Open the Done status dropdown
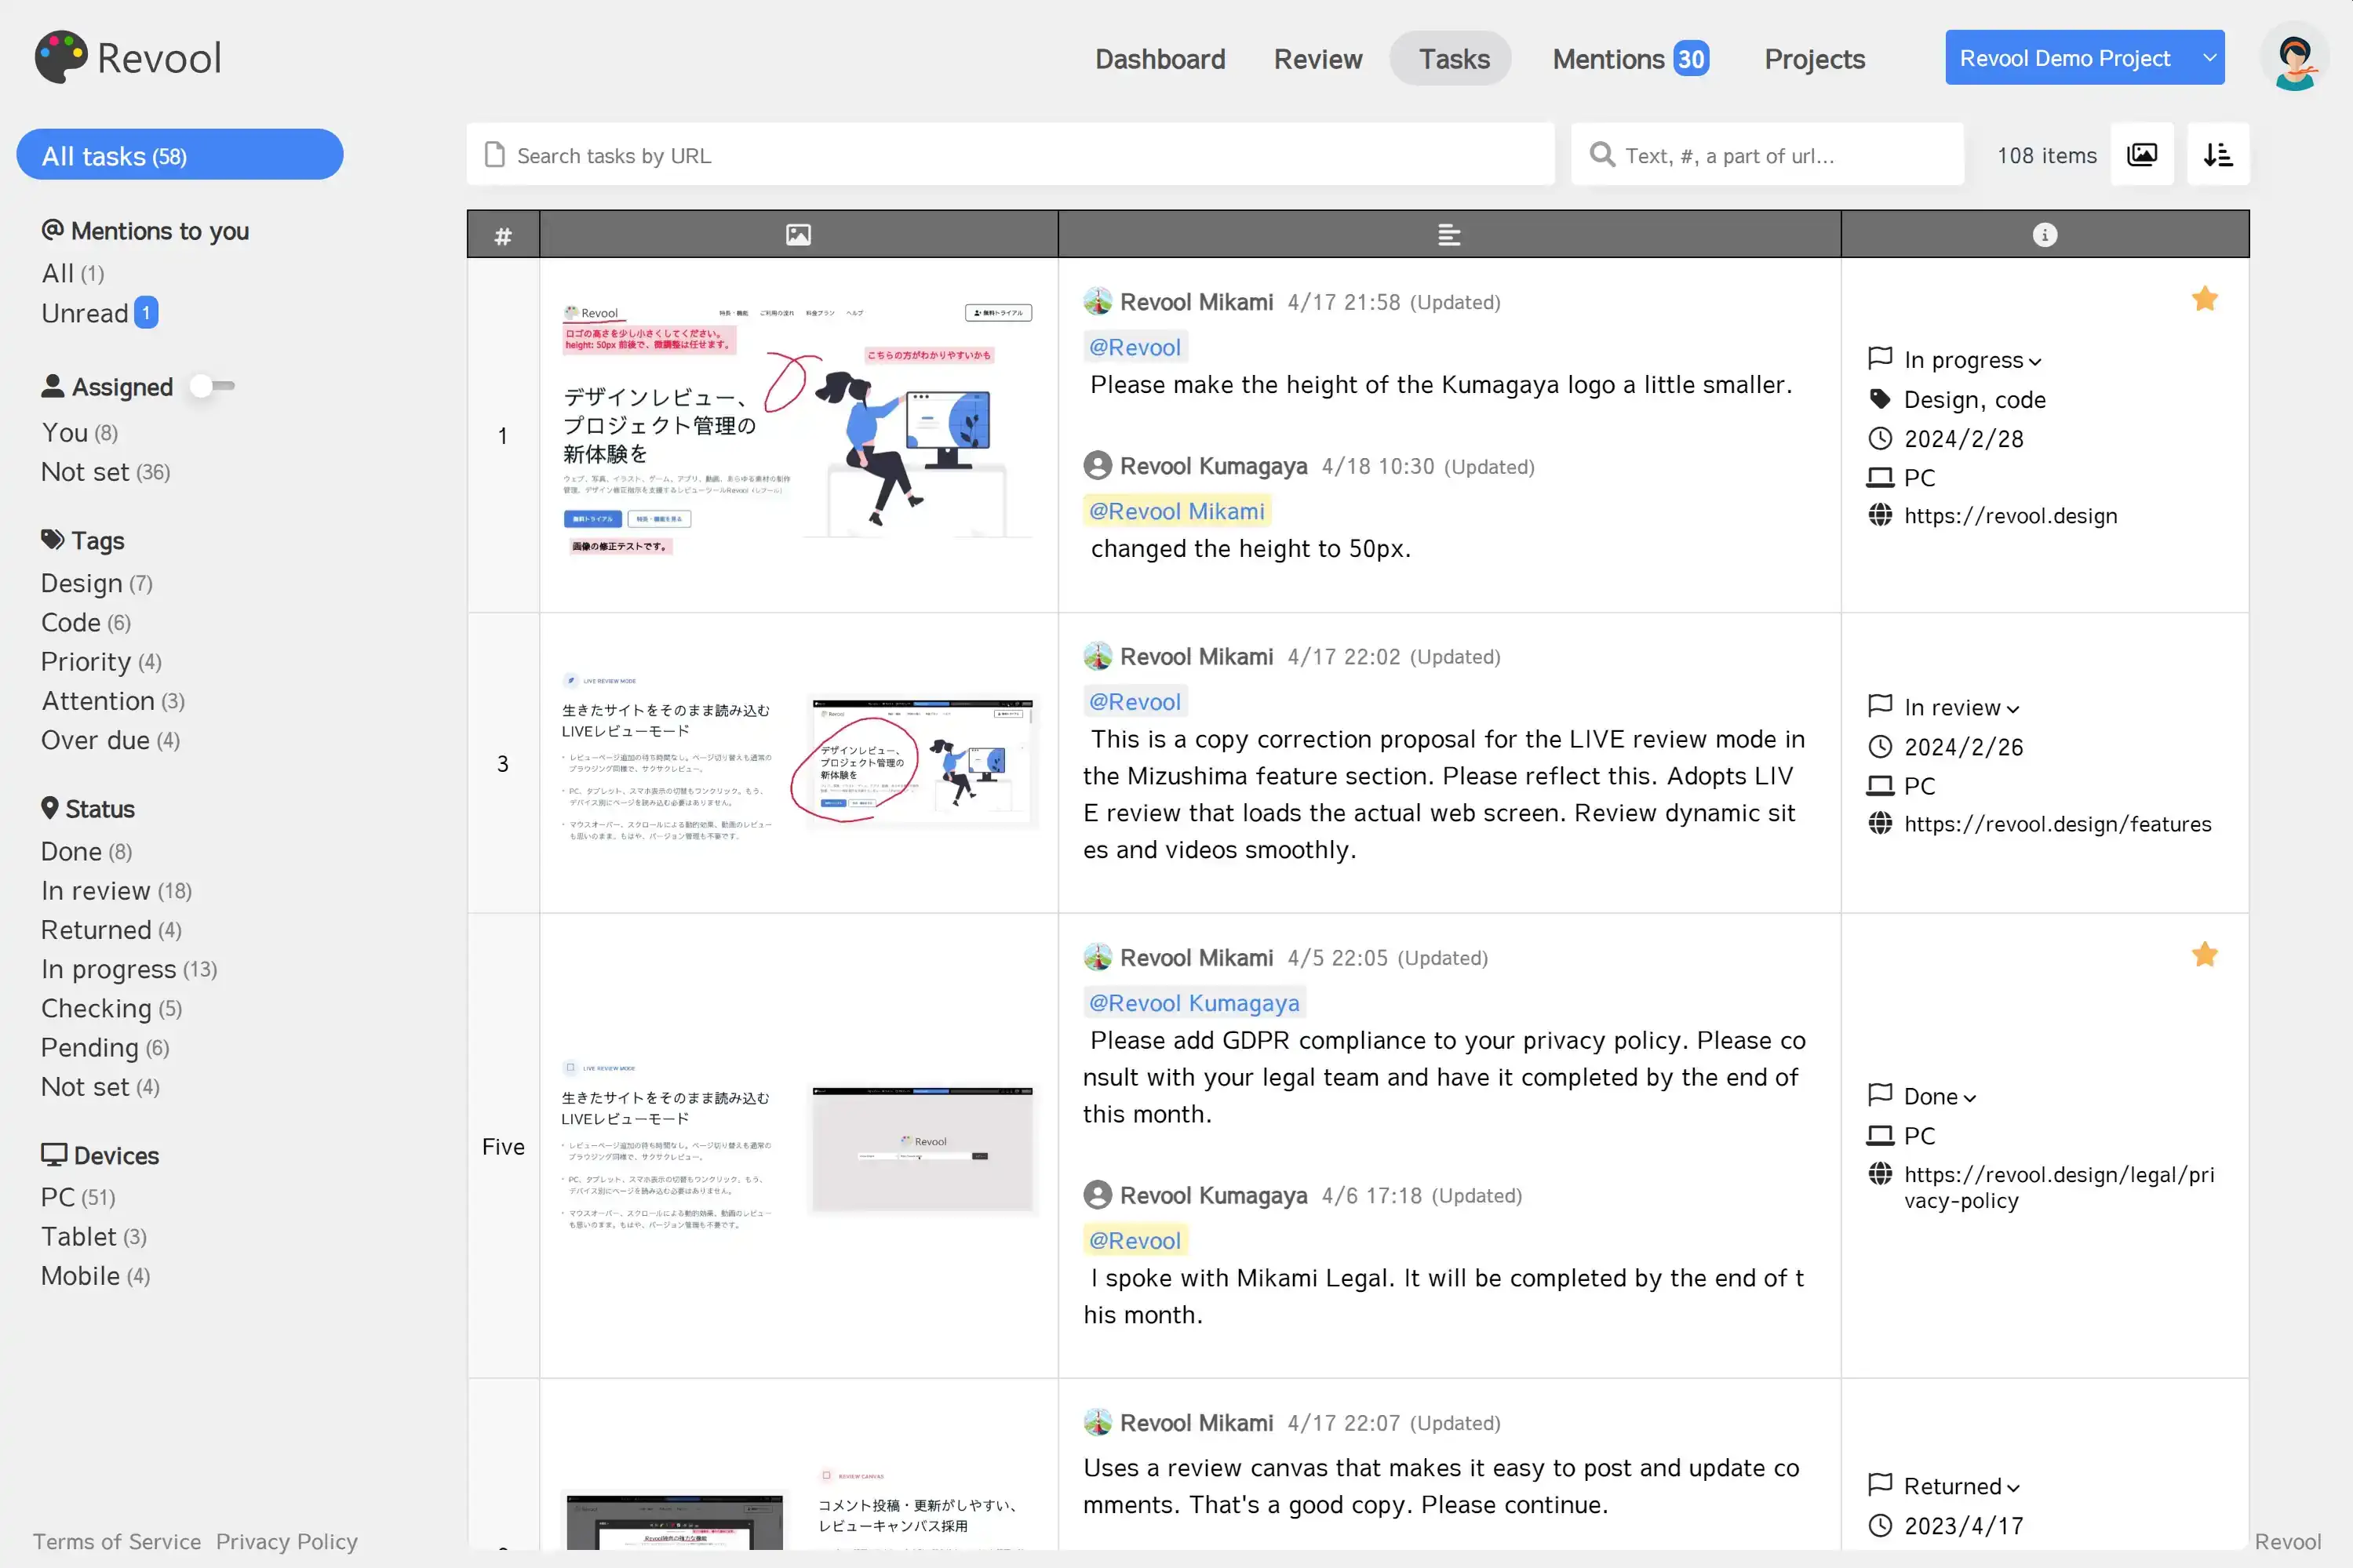Screen dimensions: 2353x1568 1939,1097
